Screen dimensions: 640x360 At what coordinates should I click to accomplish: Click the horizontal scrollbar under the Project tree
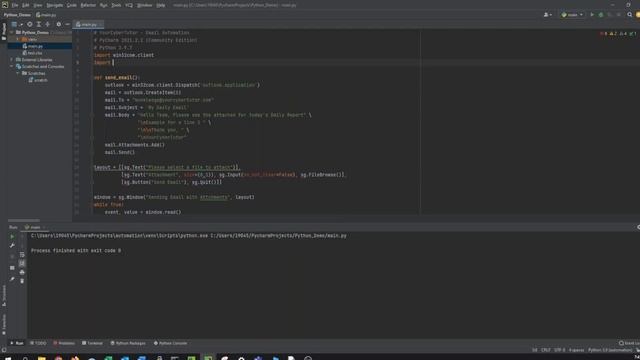(x=24, y=220)
